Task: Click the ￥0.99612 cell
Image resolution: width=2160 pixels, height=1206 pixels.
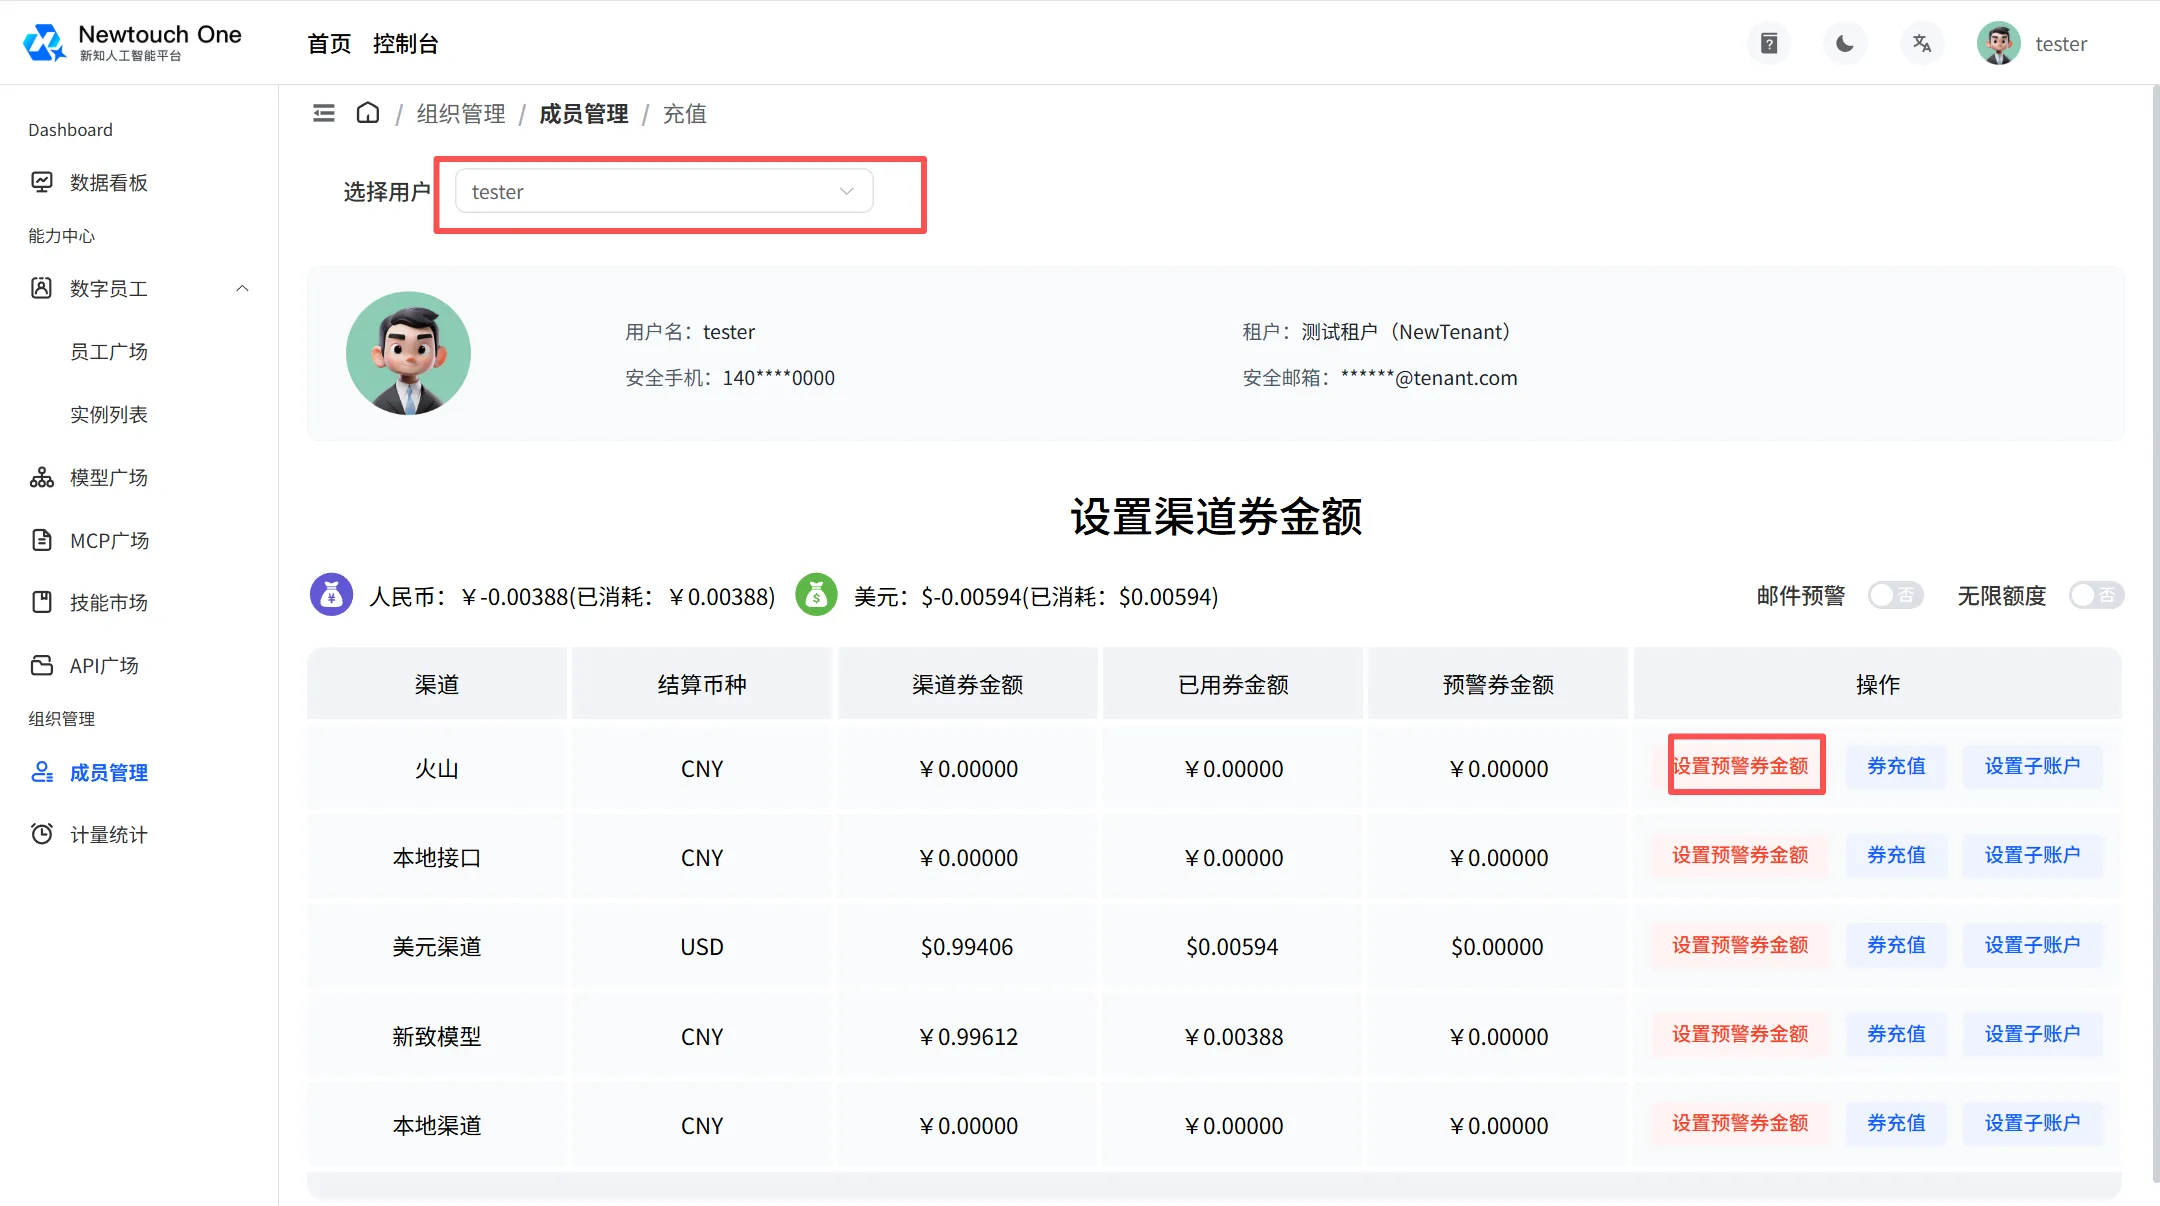Action: (967, 1036)
